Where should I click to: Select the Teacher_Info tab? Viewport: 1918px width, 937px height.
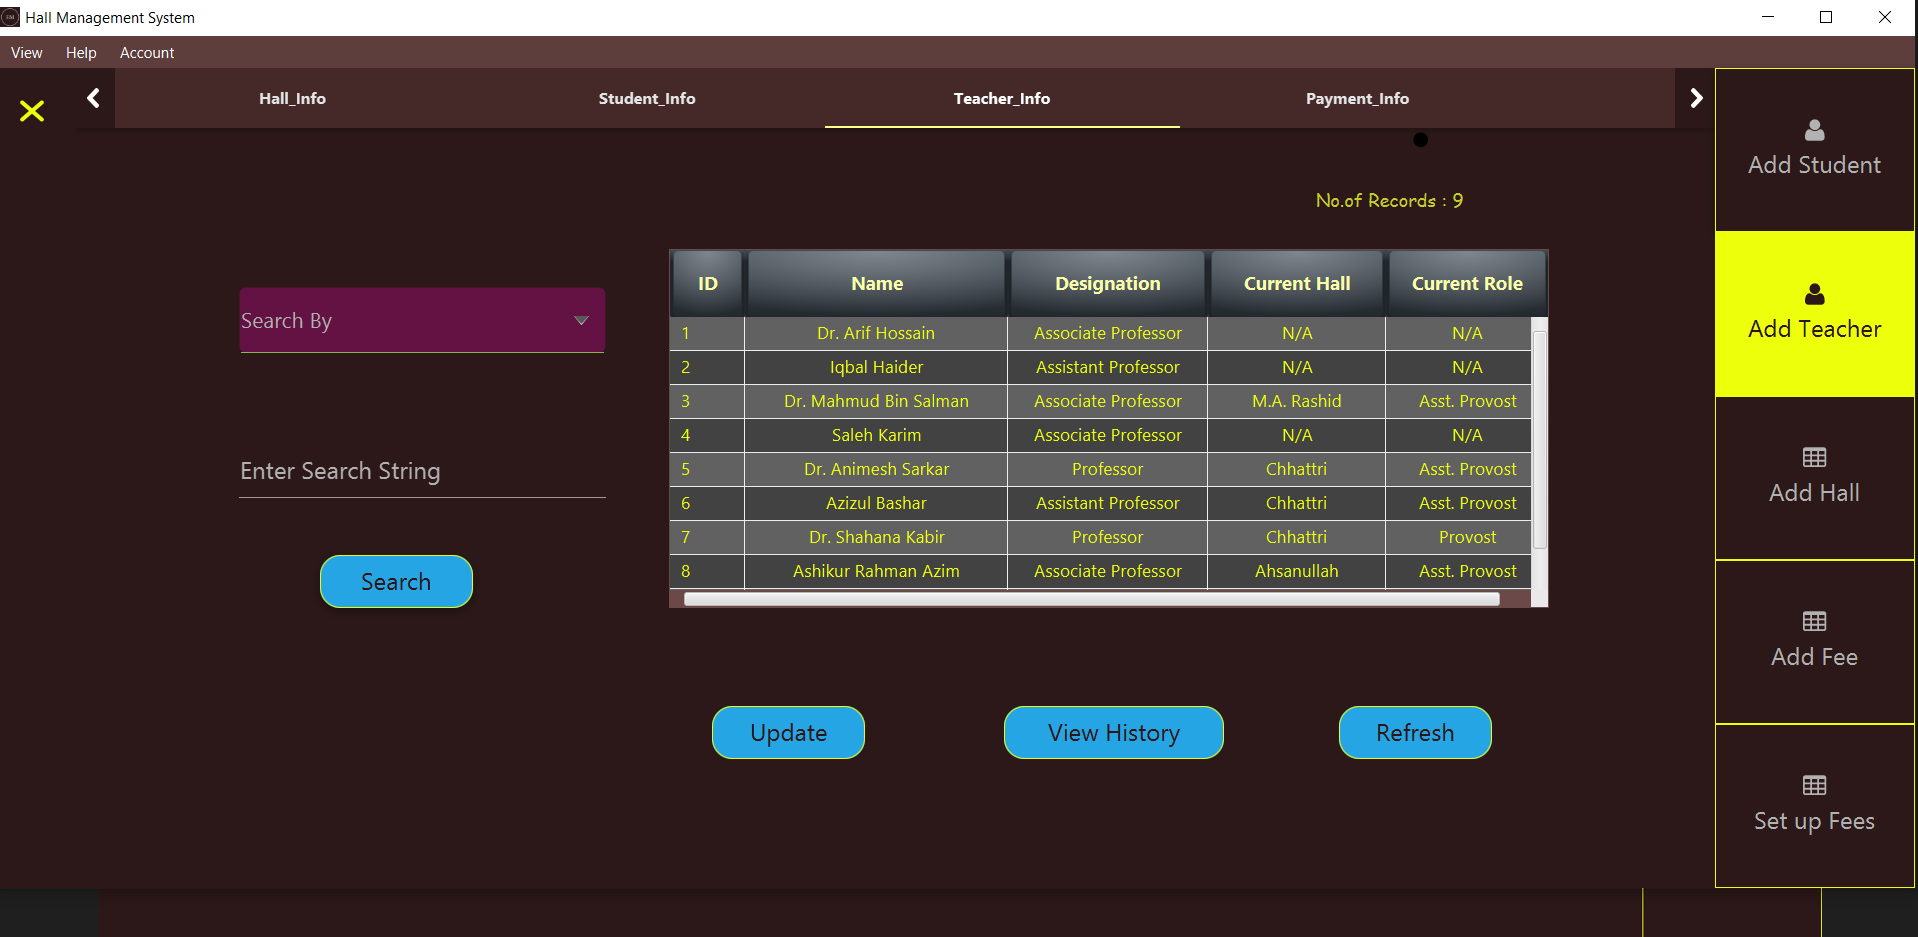(1002, 98)
